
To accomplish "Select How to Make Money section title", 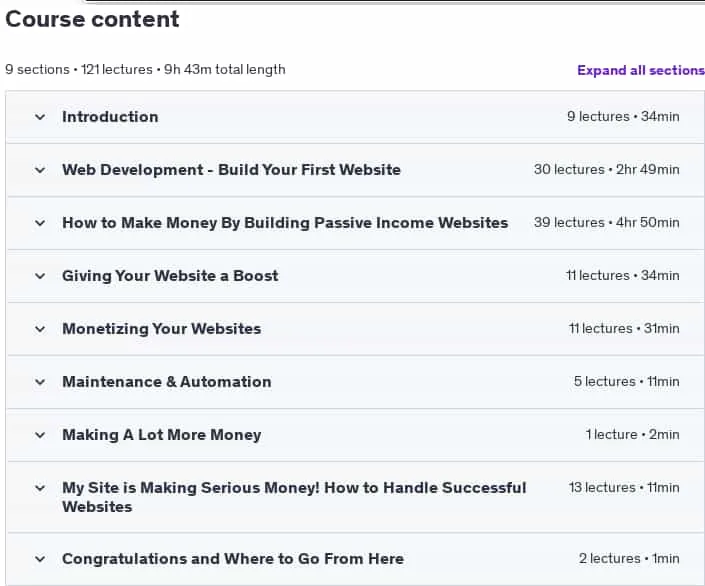I will [x=285, y=223].
